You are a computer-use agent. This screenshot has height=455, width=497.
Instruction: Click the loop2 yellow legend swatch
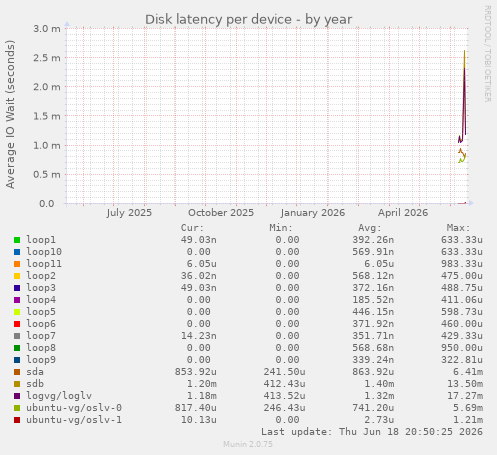coord(17,276)
